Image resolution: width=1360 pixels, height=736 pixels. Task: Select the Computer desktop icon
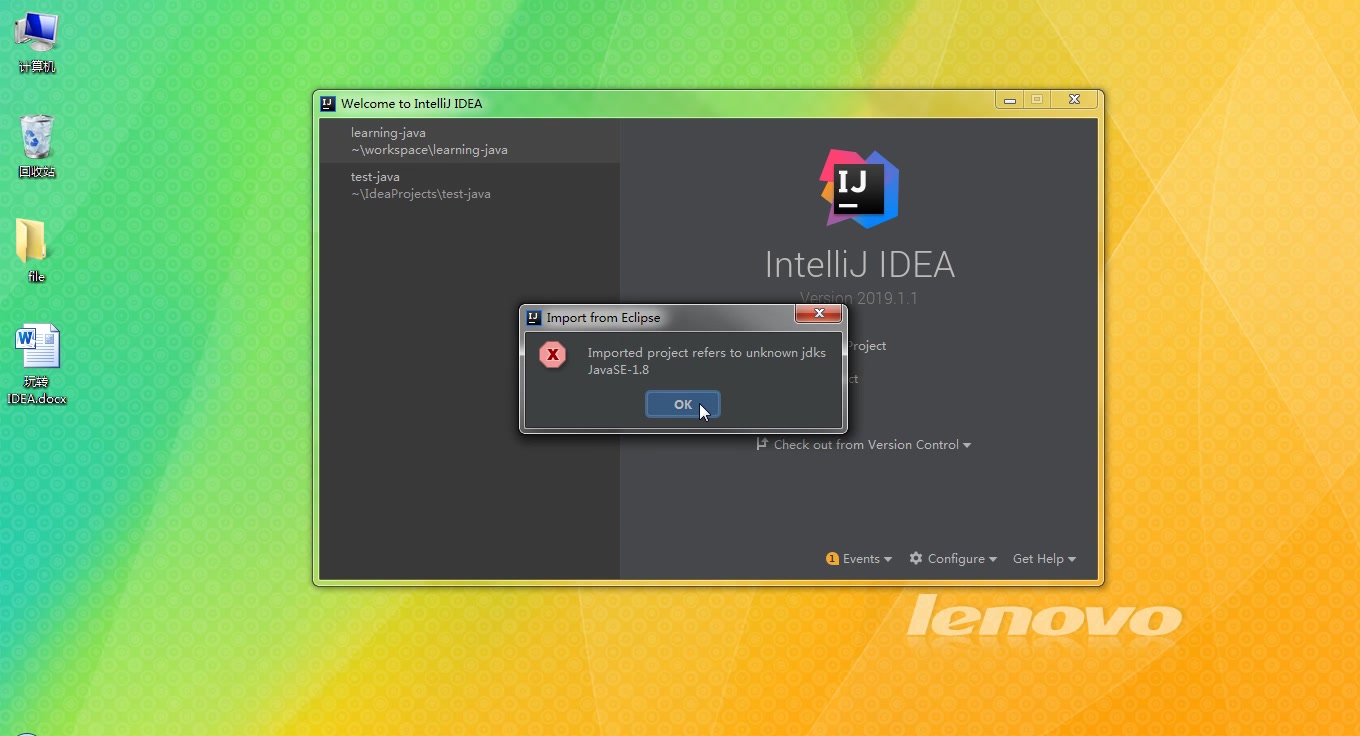pyautogui.click(x=37, y=42)
